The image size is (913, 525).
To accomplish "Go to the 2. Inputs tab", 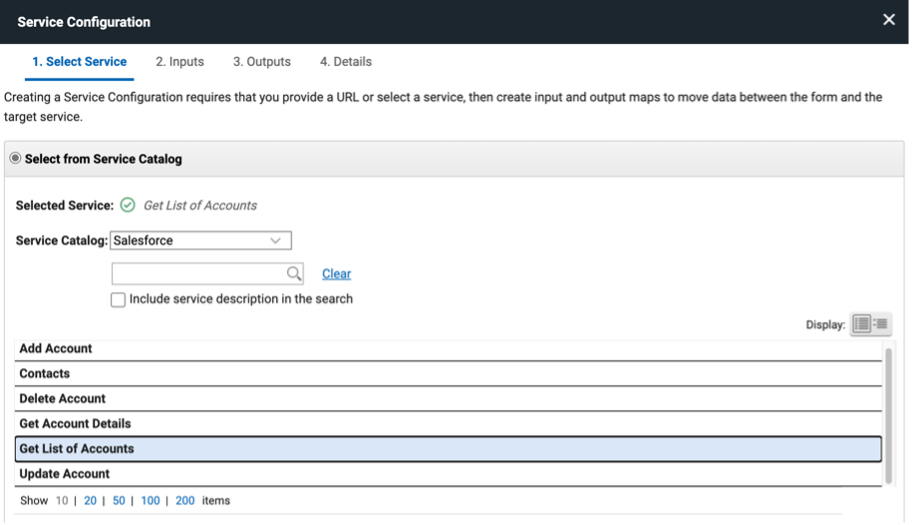I will (x=179, y=62).
